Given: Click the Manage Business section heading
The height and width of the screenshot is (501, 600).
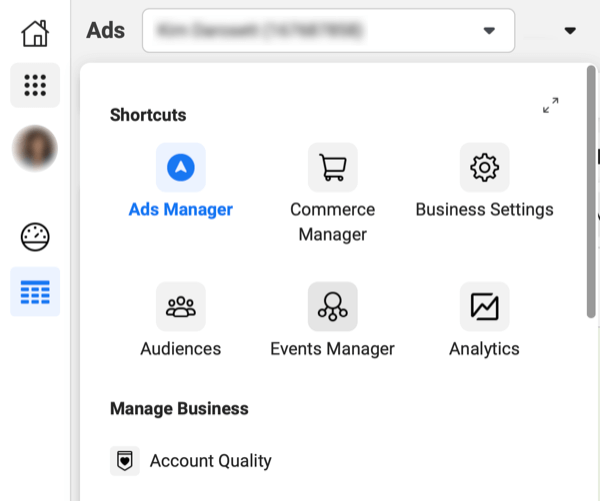Looking at the screenshot, I should 179,408.
